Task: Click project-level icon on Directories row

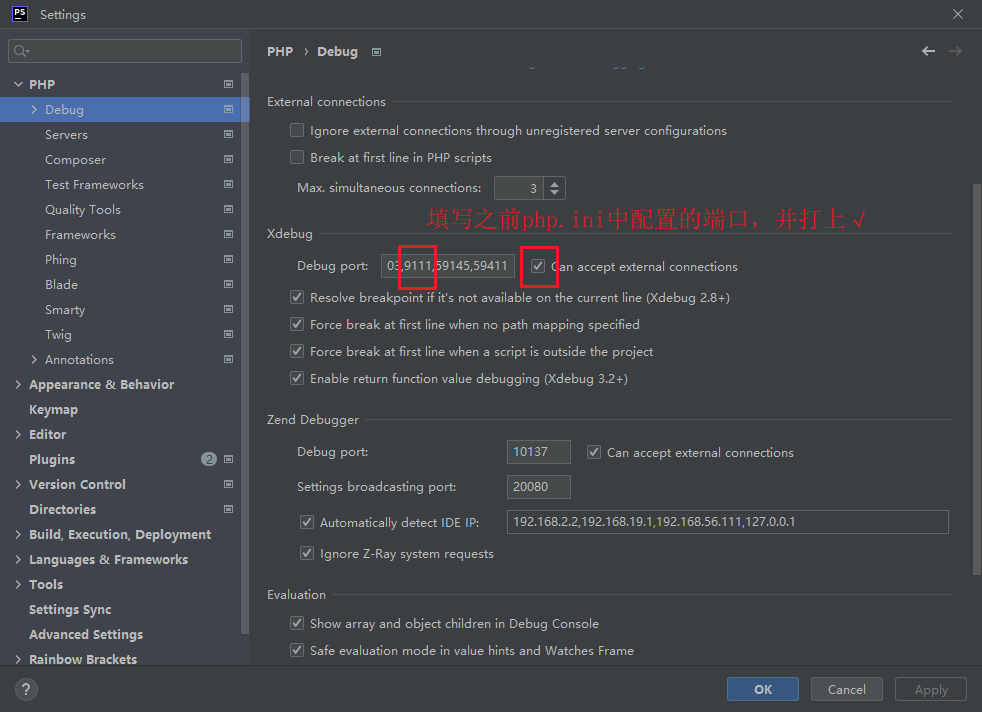Action: 229,510
